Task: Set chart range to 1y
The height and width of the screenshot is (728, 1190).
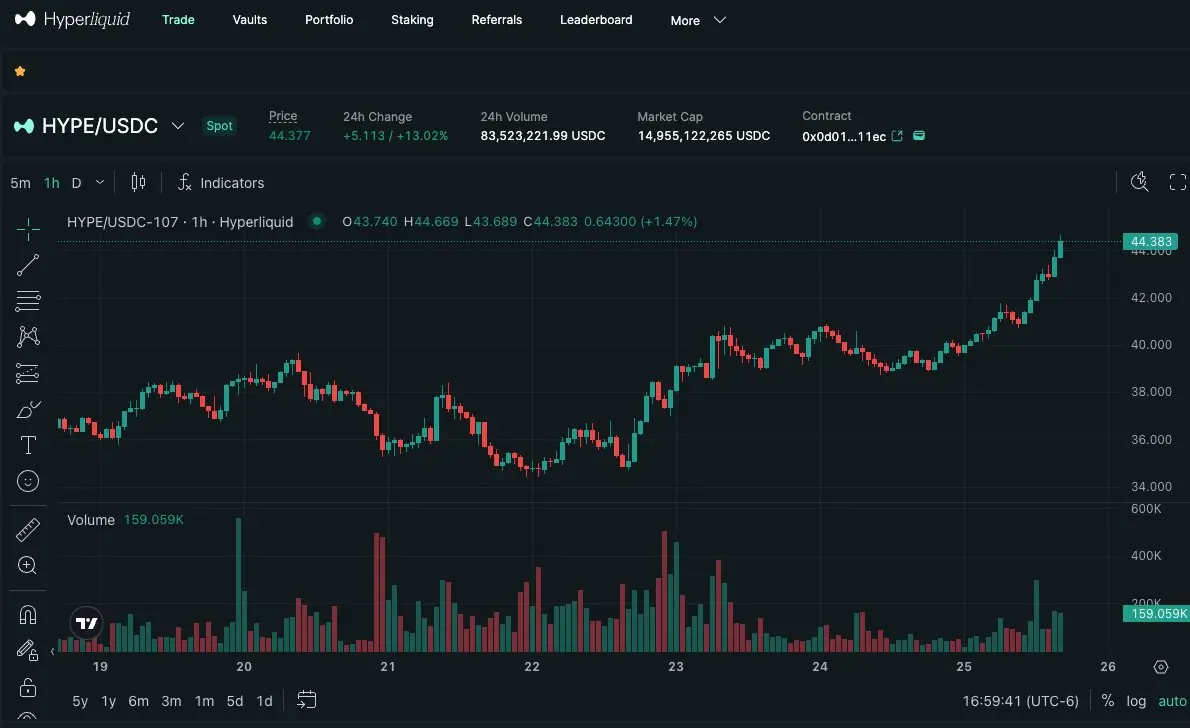Action: [x=109, y=701]
